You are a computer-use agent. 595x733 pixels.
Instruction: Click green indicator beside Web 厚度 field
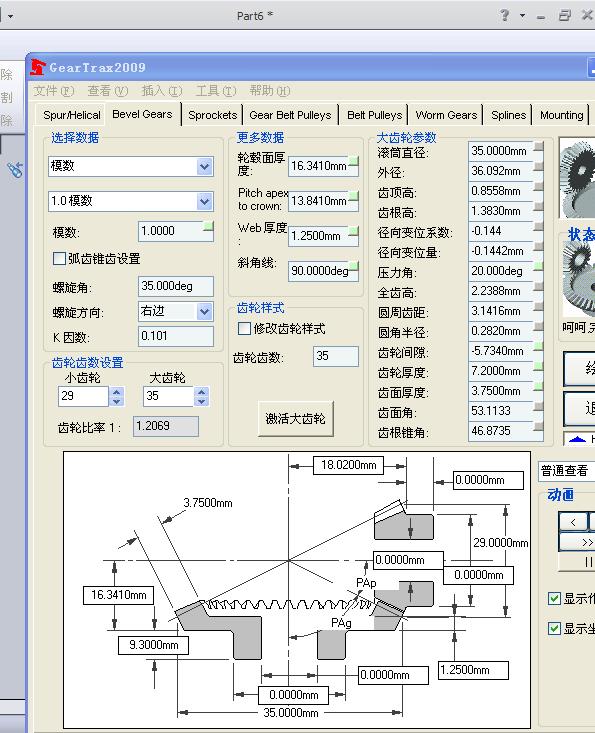coord(354,231)
